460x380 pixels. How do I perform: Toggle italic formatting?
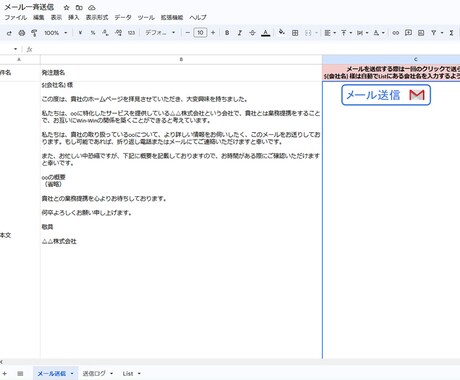240,33
